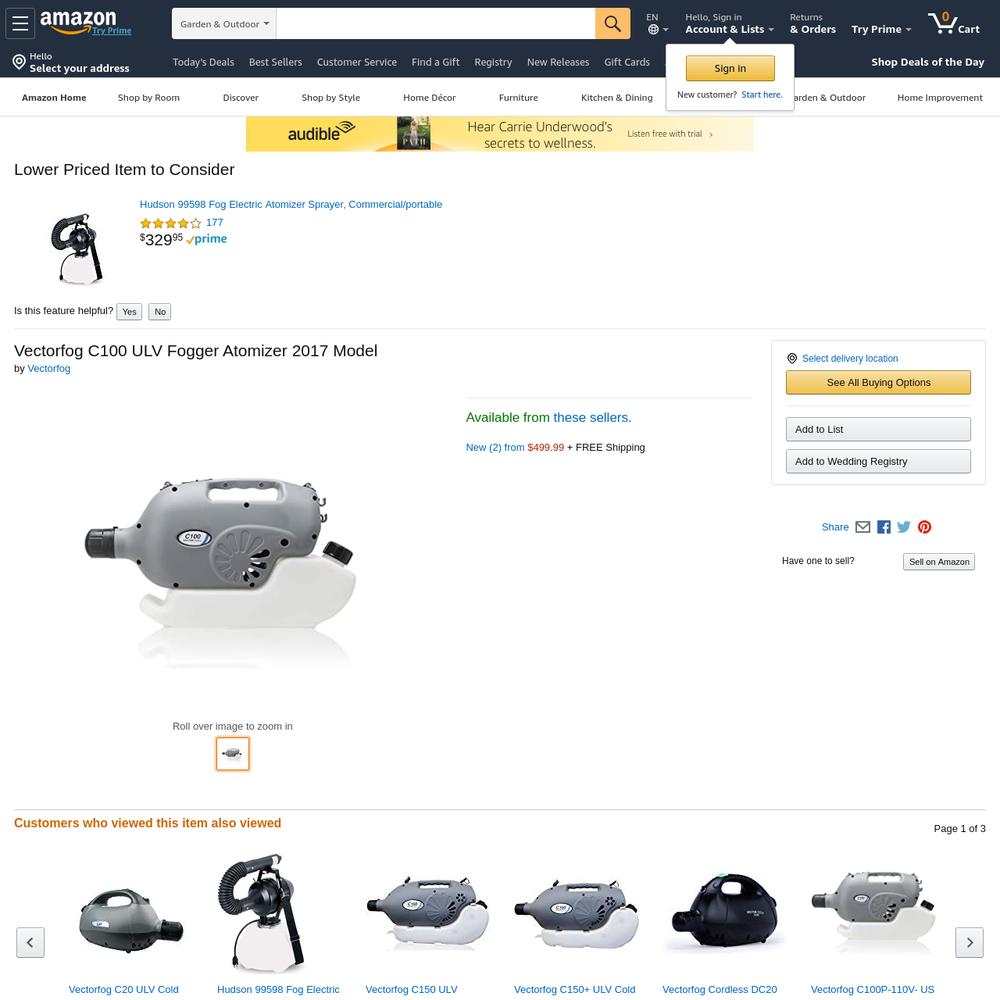Open the shopping cart
This screenshot has width=1000, height=1000.
[x=953, y=24]
